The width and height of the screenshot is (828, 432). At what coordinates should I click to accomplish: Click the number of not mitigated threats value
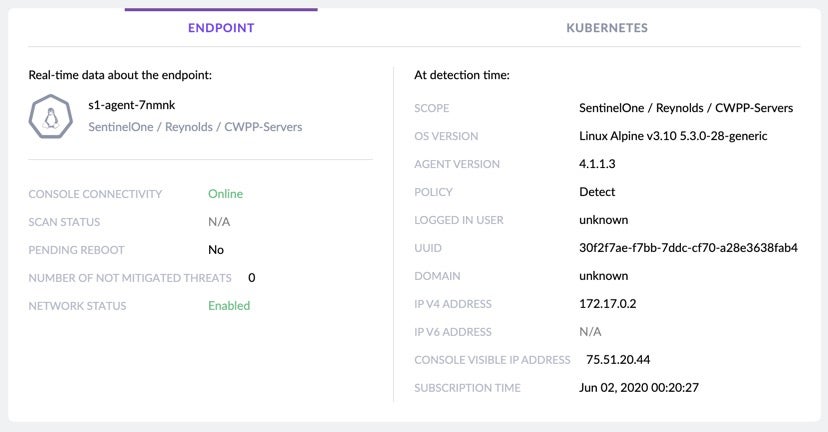[x=252, y=278]
